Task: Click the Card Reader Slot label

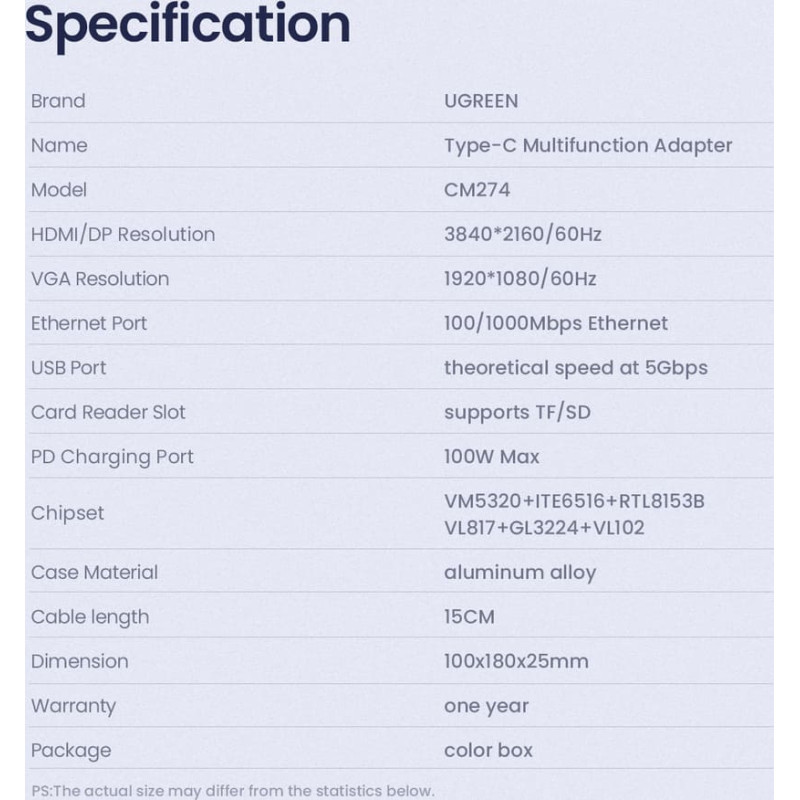Action: pos(108,412)
